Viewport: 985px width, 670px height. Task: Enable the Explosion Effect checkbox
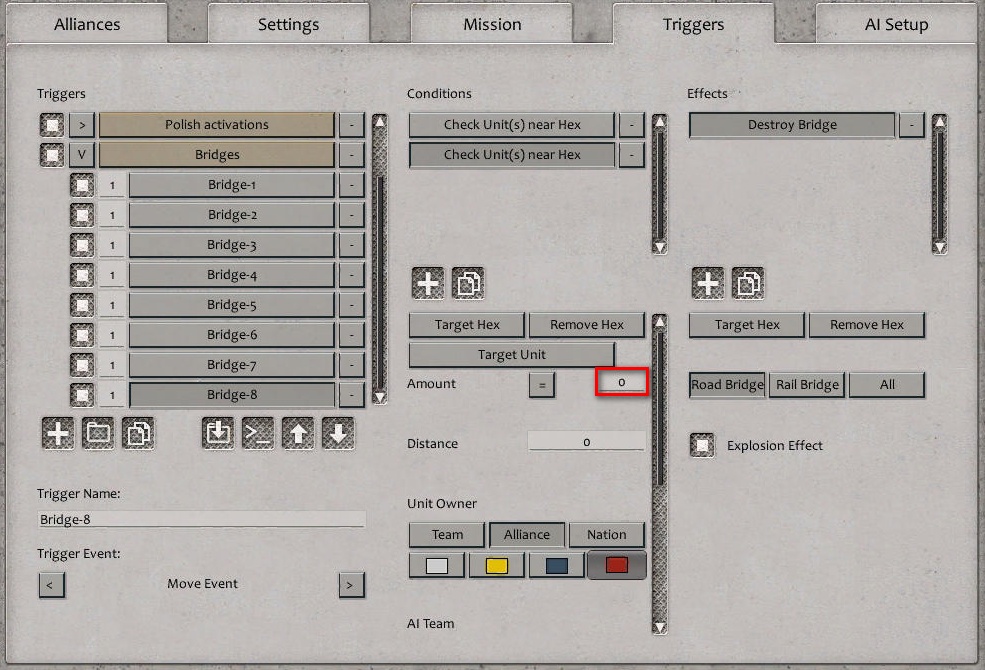pos(702,445)
